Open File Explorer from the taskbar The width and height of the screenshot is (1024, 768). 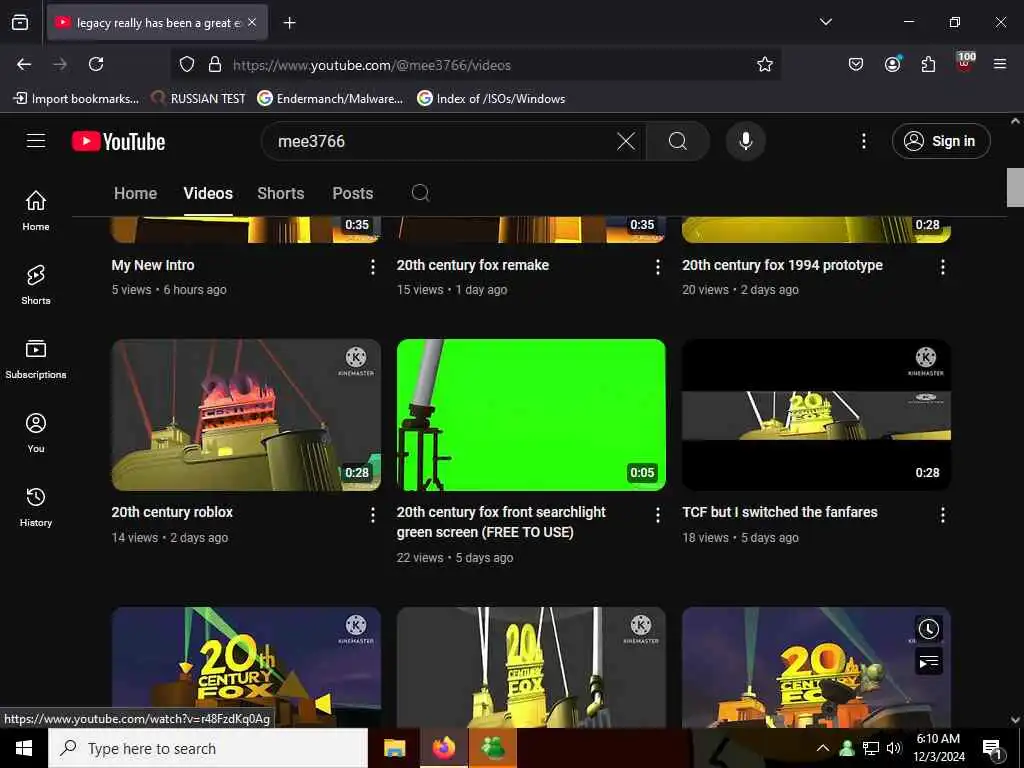394,748
